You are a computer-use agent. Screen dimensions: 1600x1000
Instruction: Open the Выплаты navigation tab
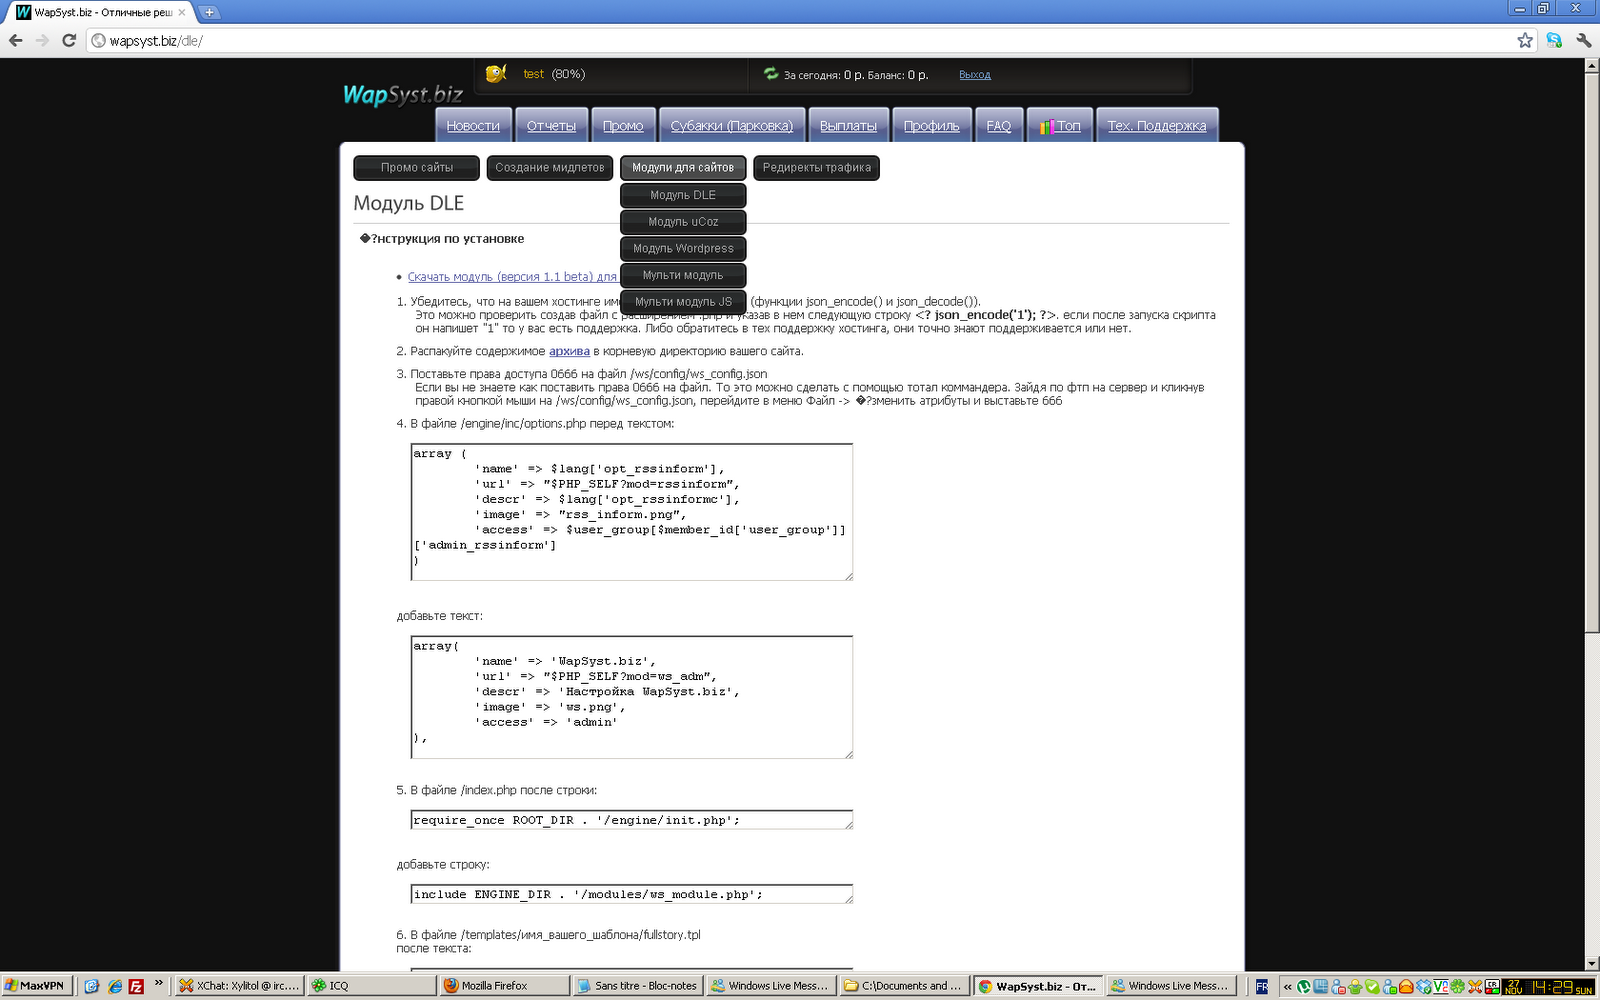tap(848, 125)
